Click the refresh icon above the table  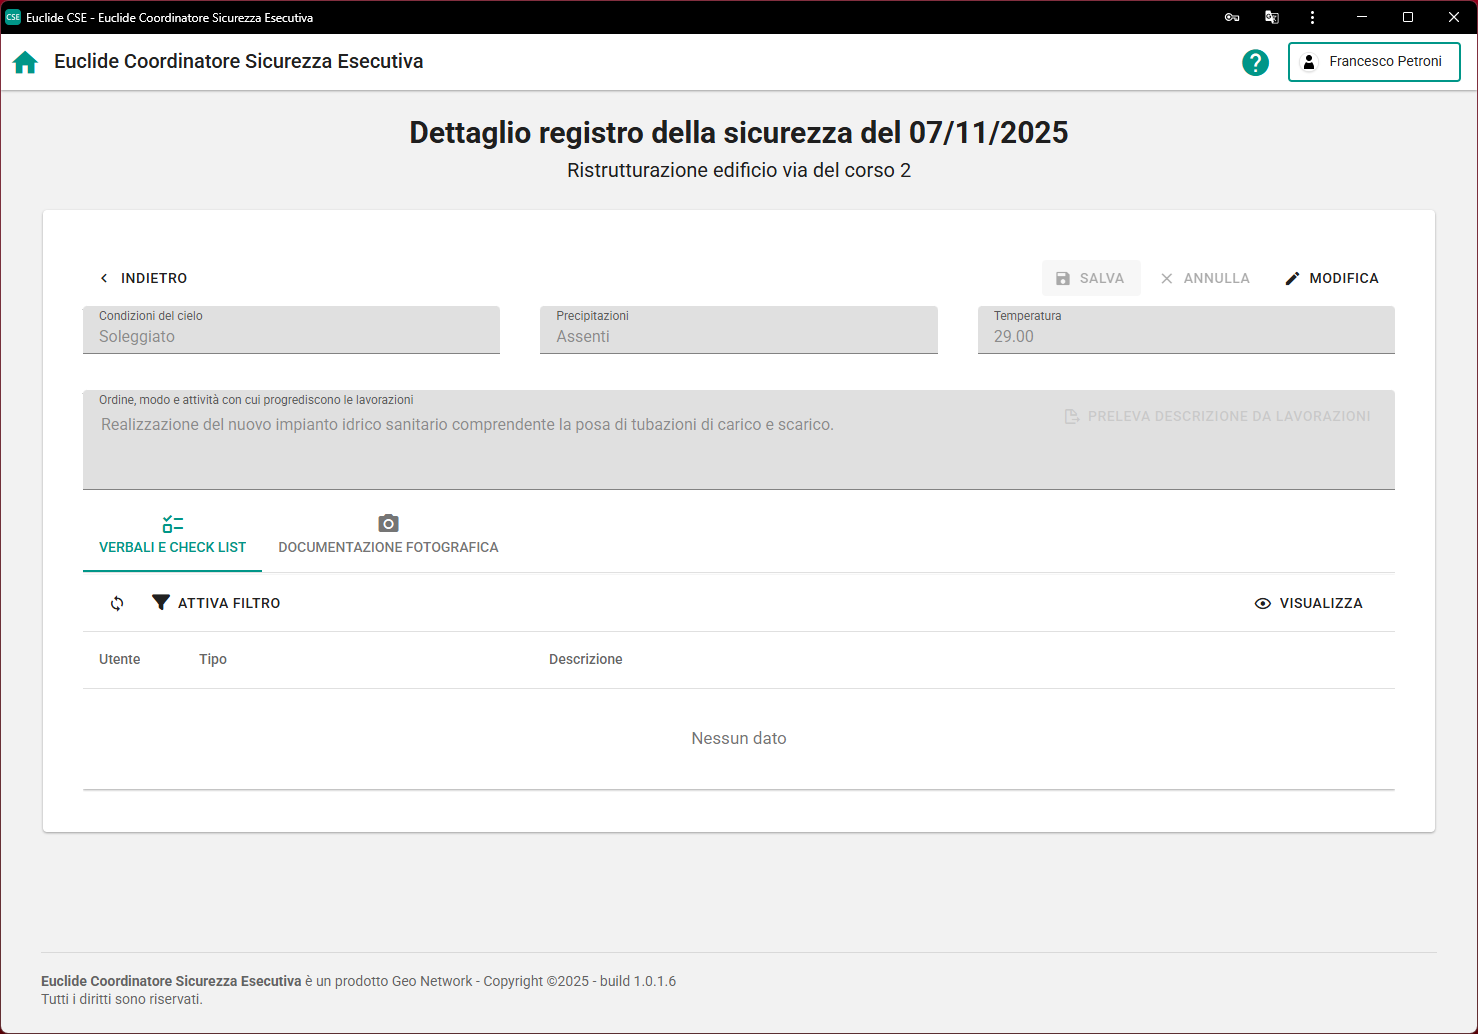[117, 603]
